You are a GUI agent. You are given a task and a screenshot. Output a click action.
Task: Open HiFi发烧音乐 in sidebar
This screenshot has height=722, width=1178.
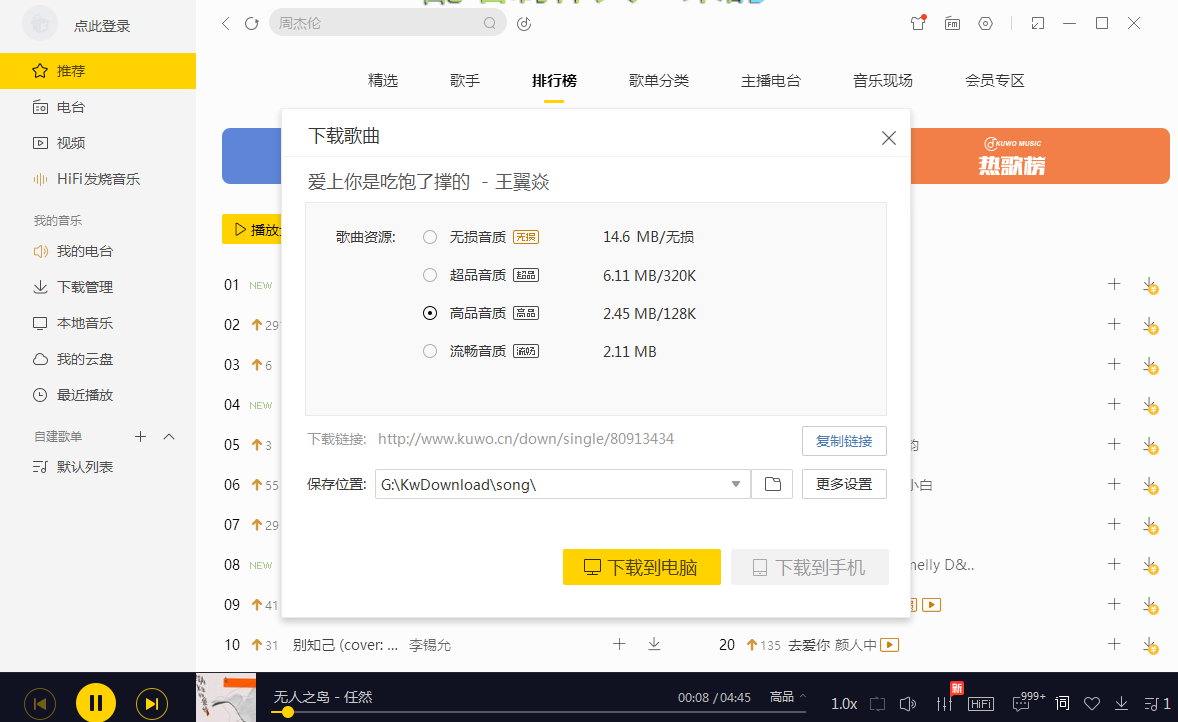click(98, 179)
